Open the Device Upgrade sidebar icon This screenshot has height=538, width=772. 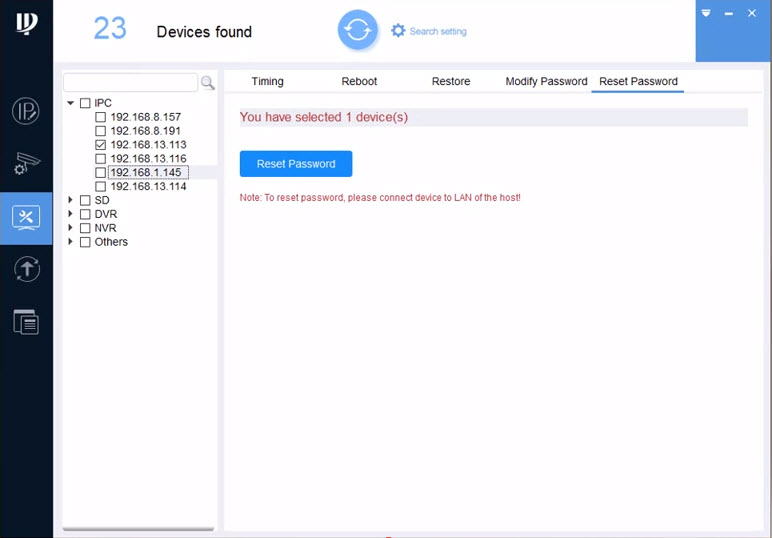pyautogui.click(x=26, y=269)
